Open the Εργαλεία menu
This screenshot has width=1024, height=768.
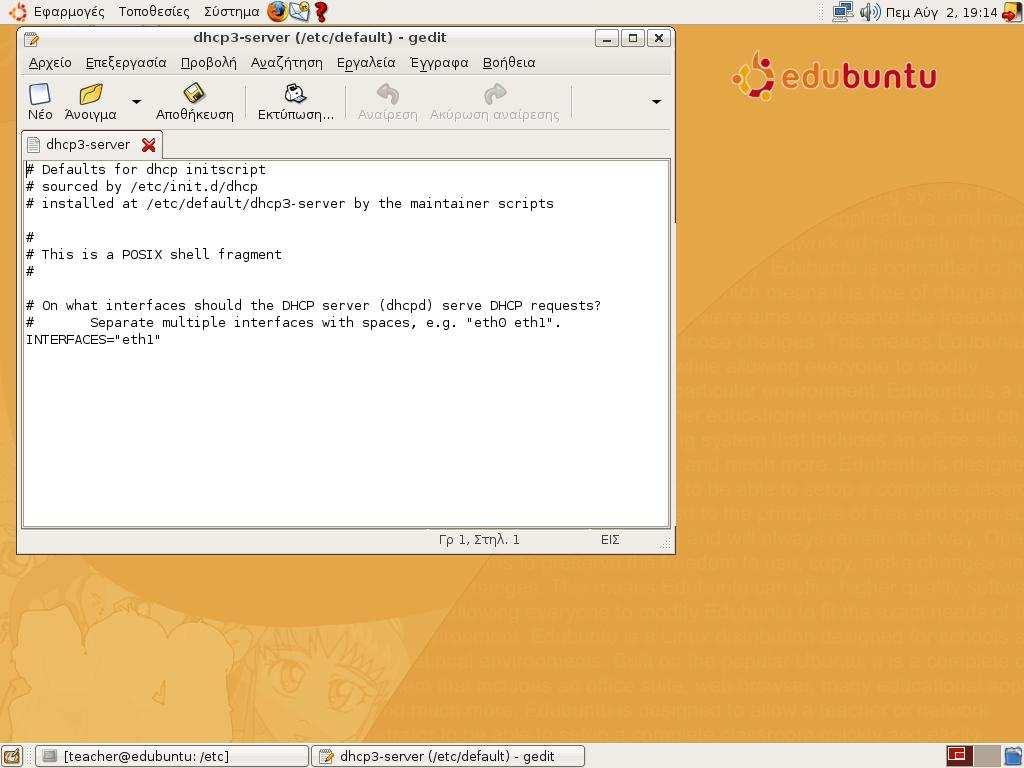[366, 63]
